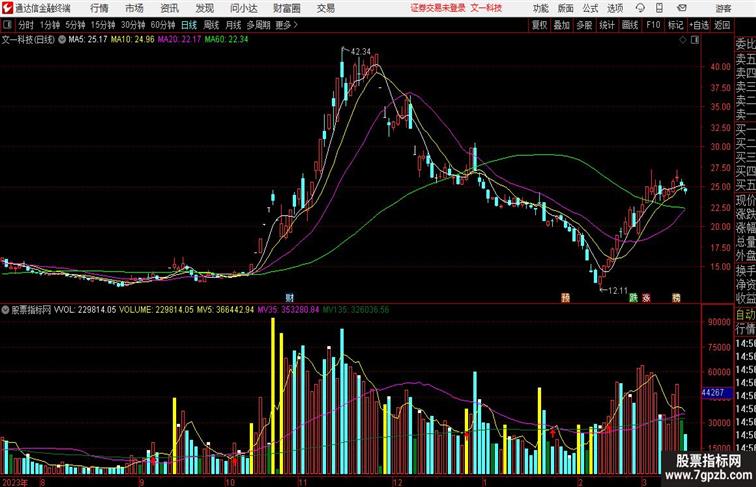The height and width of the screenshot is (487, 756).
Task: Open the 版面 menu
Action: (566, 8)
